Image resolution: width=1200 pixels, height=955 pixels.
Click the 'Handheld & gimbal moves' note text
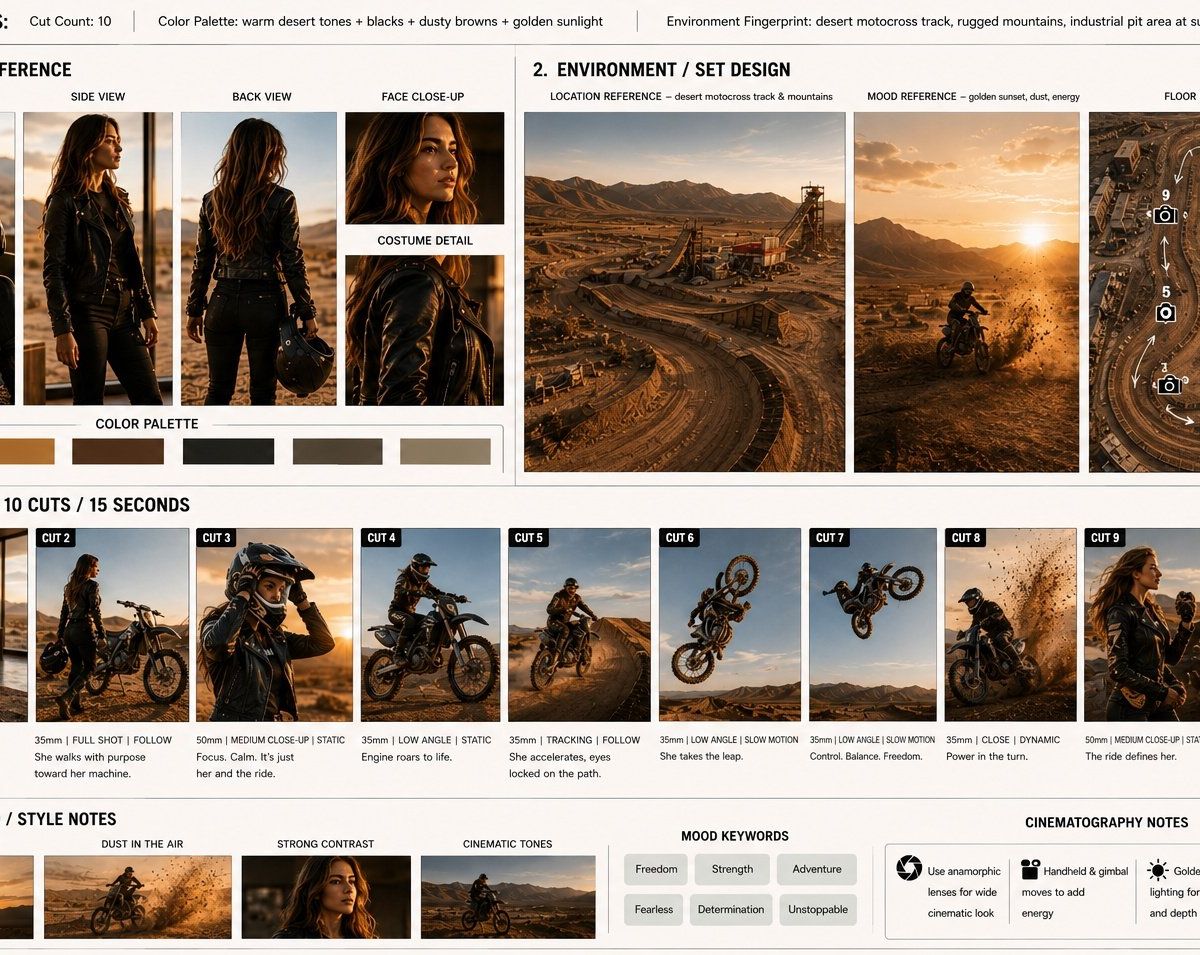coord(1075,892)
